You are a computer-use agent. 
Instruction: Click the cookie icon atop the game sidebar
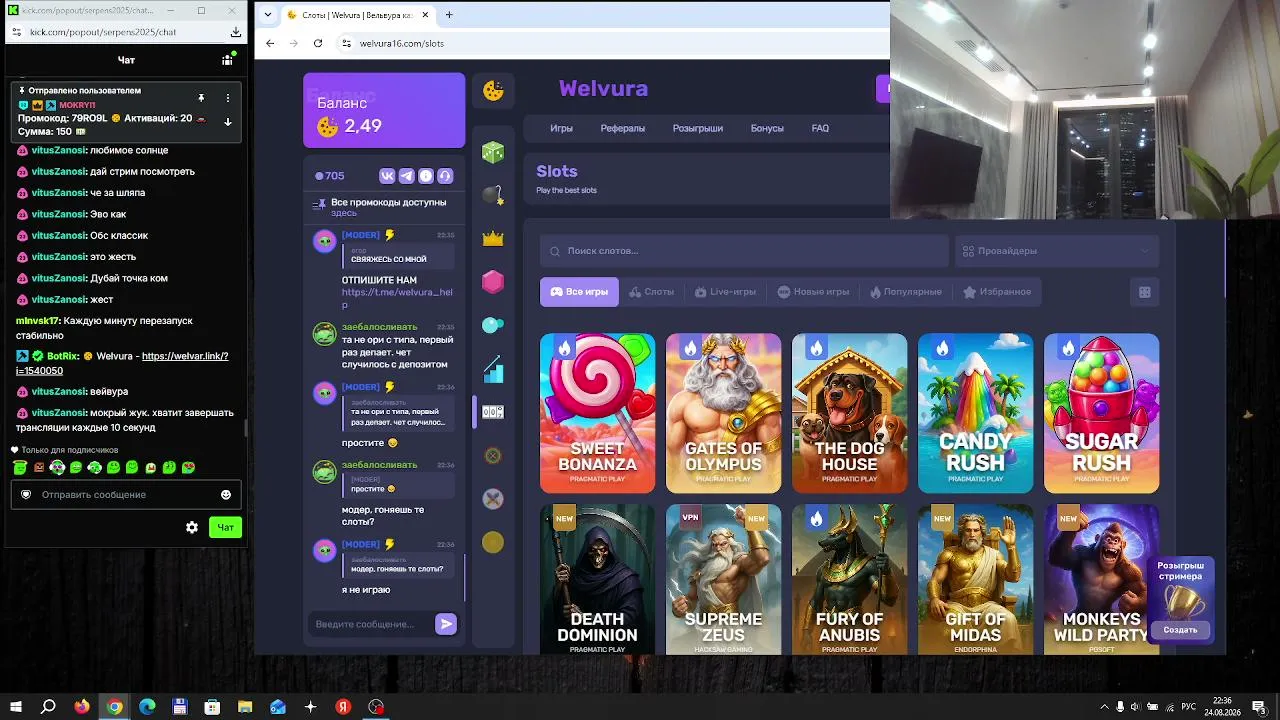click(x=493, y=90)
